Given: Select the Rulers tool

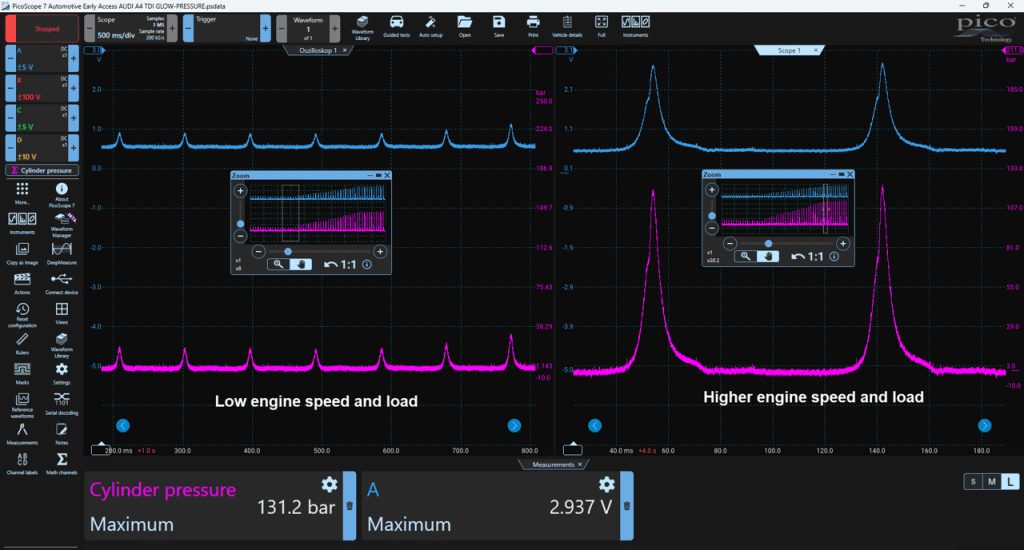Looking at the screenshot, I should tap(22, 344).
